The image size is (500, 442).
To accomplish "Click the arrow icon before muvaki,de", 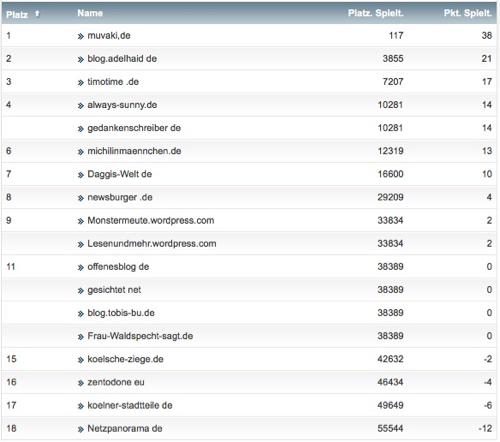I will [x=80, y=36].
